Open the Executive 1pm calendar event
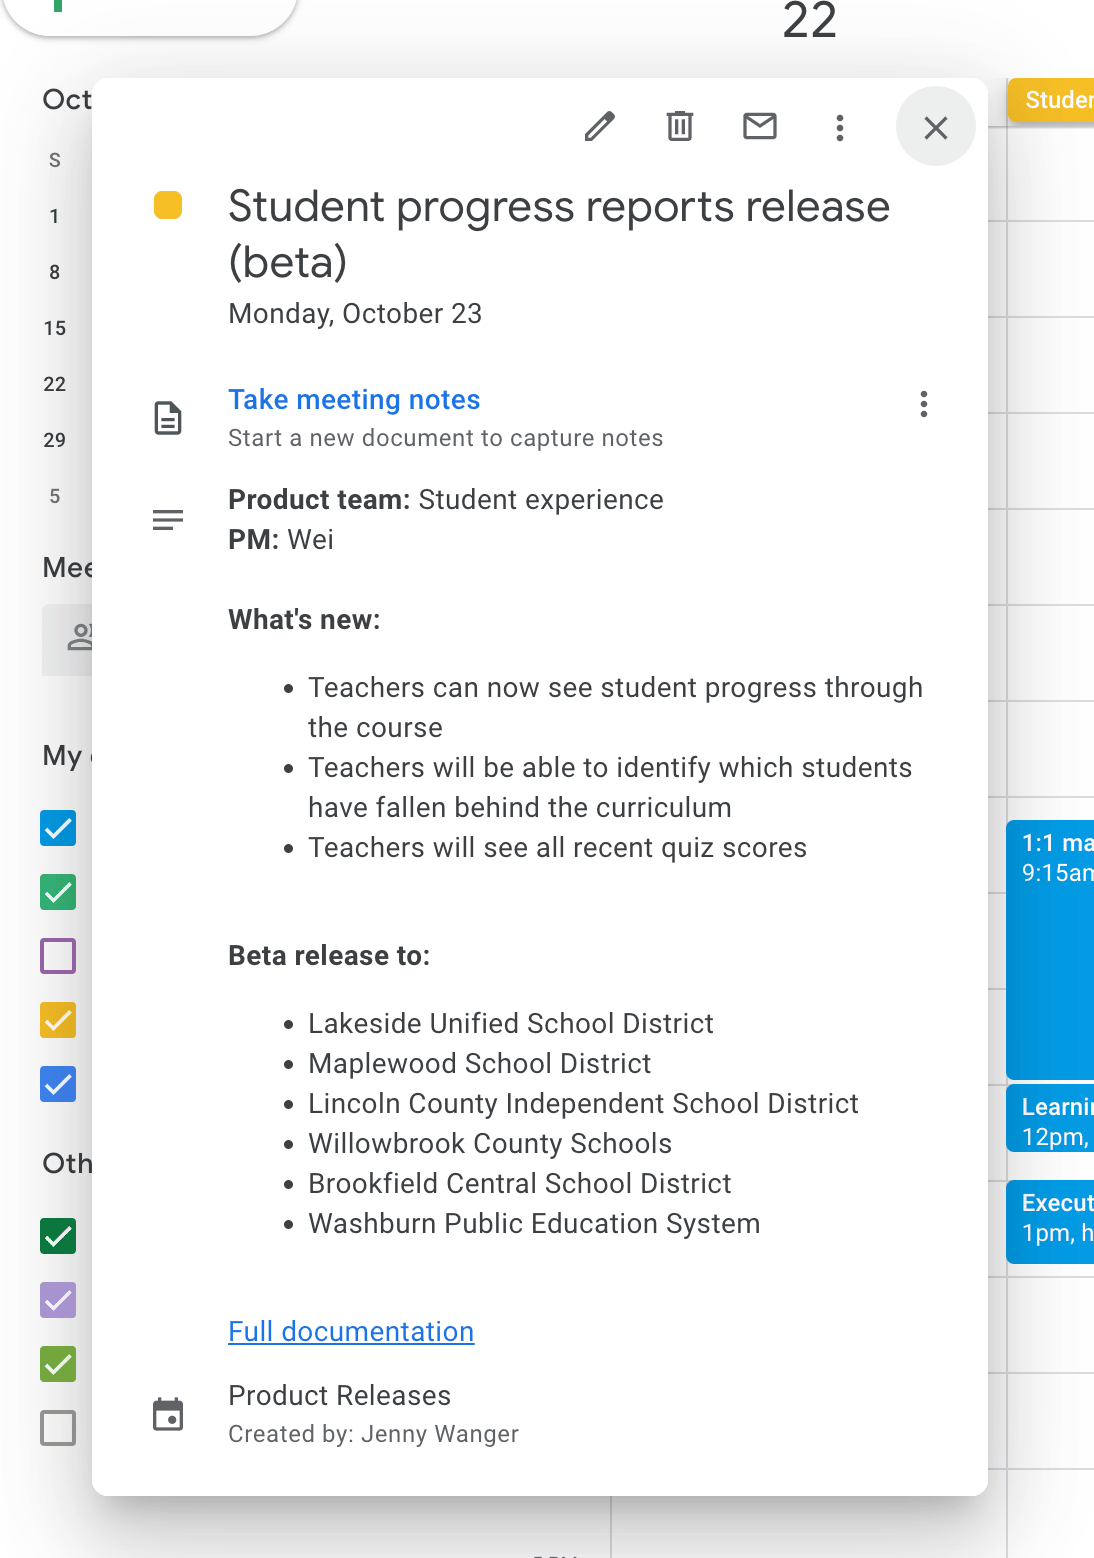Viewport: 1094px width, 1558px height. [x=1050, y=1222]
